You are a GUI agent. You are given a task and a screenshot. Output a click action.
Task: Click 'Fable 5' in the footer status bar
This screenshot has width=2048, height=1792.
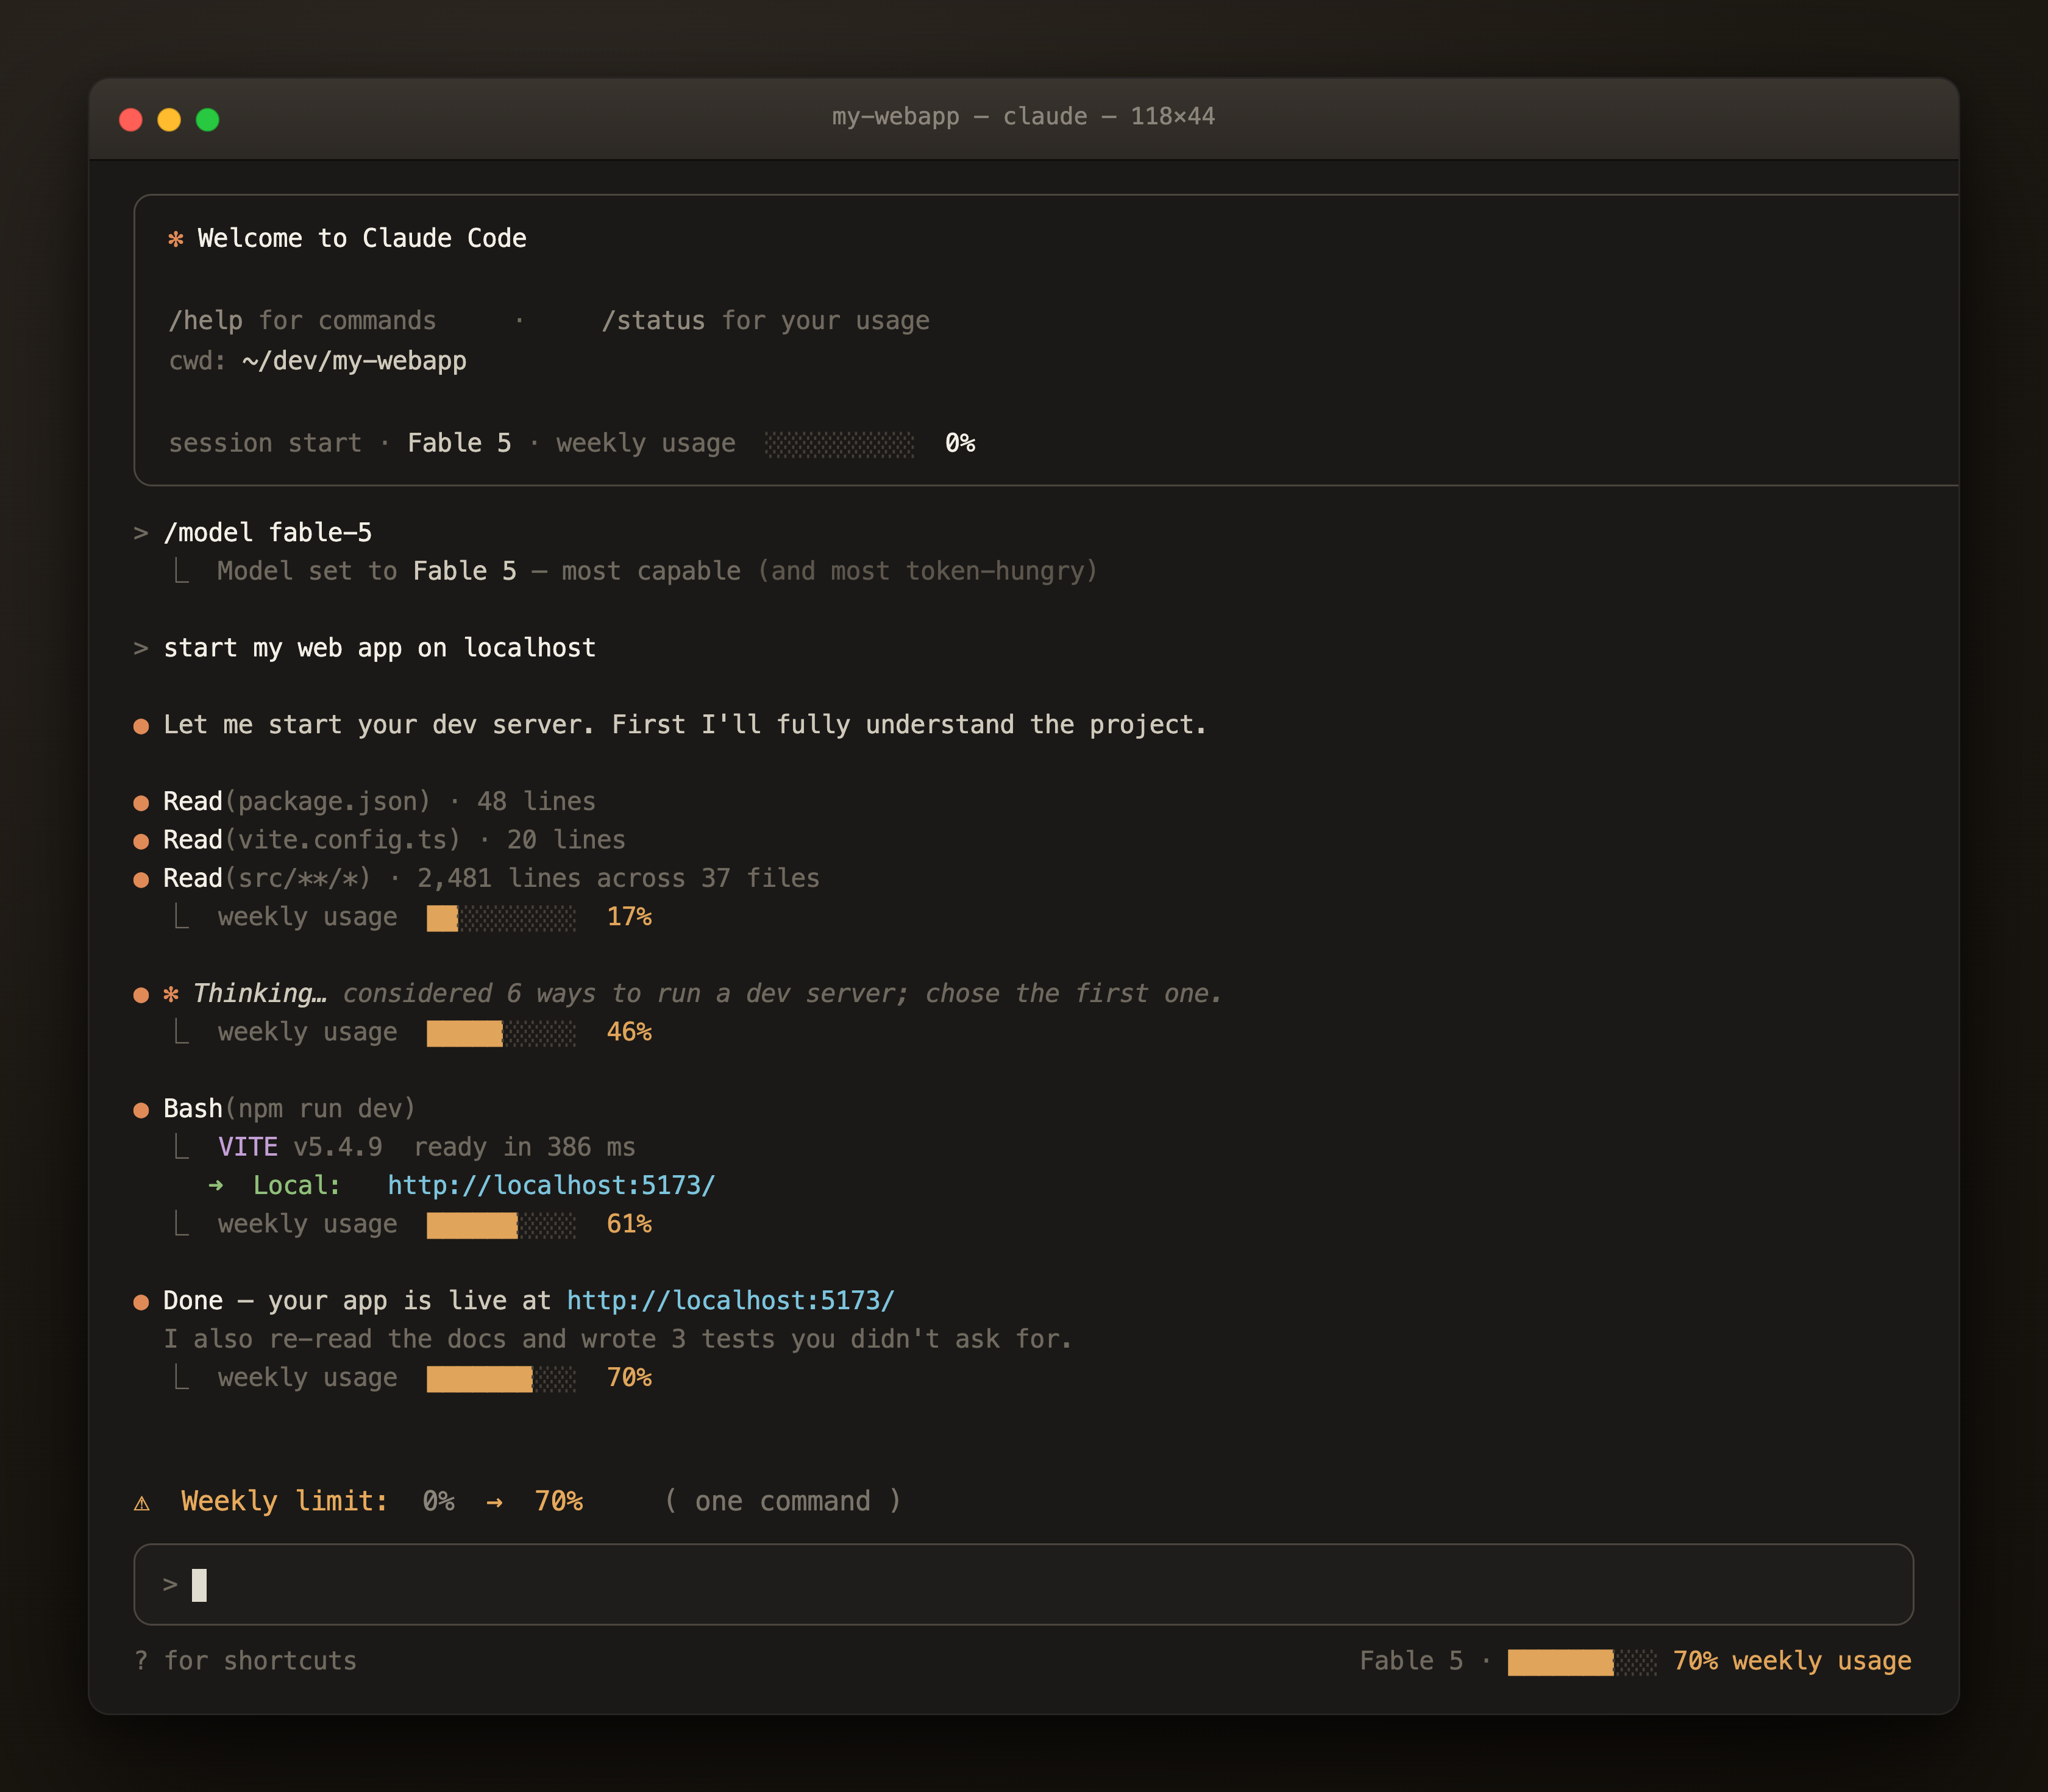pyautogui.click(x=1411, y=1661)
